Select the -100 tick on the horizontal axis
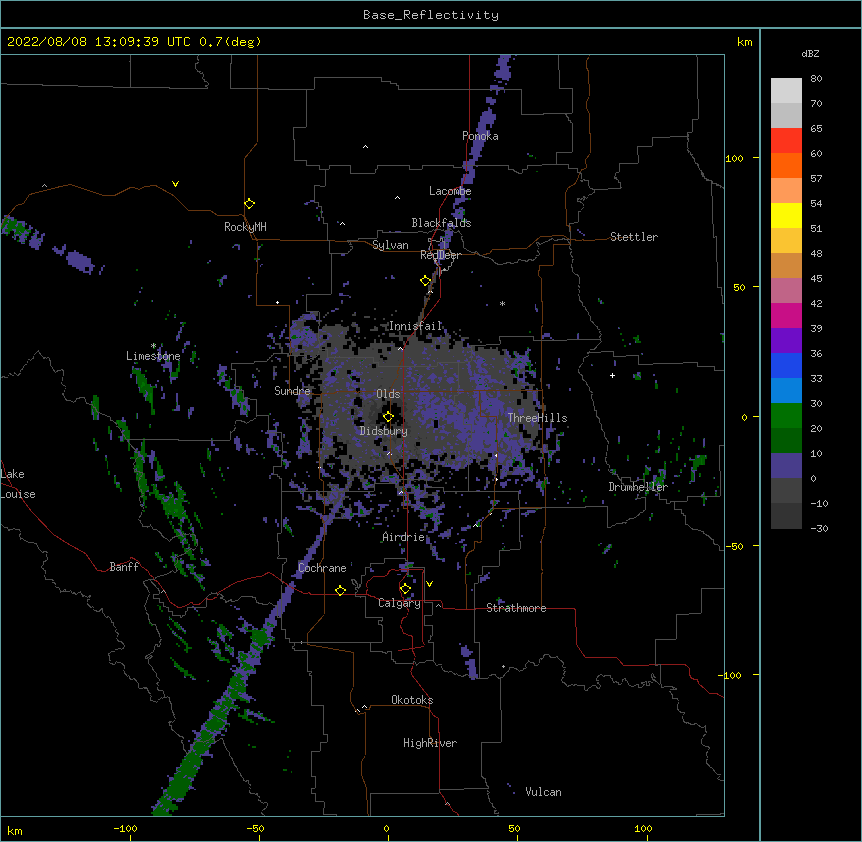Image resolution: width=862 pixels, height=842 pixels. 126,829
